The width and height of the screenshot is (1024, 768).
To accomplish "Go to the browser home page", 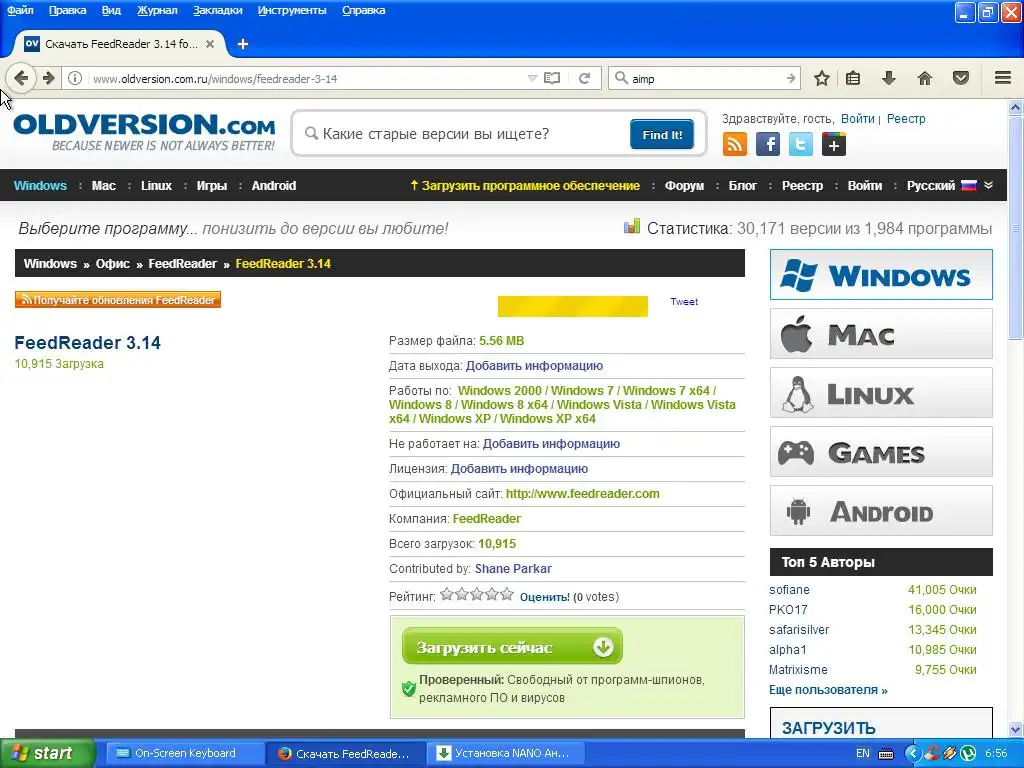I will tap(925, 78).
